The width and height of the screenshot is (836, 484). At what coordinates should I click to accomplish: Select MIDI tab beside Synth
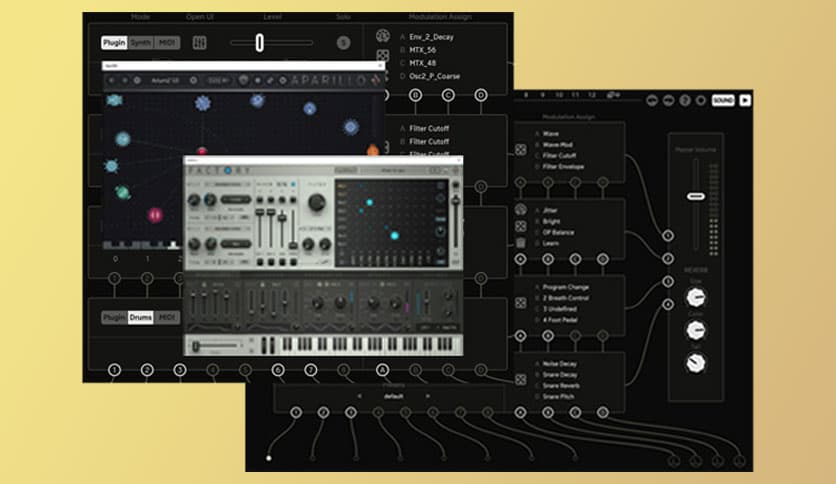(167, 43)
